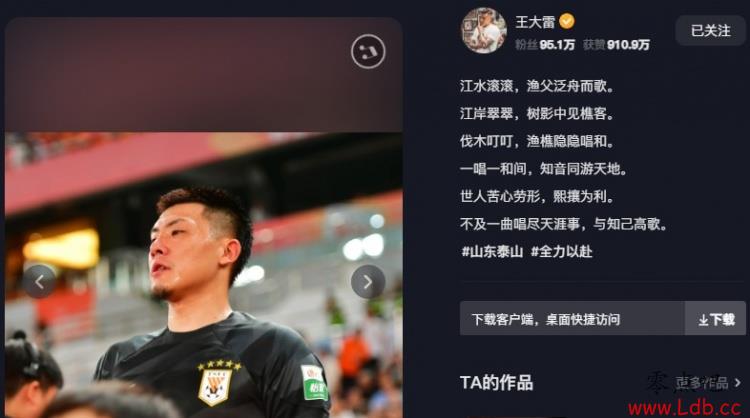Advance to next image with right arrow

(x=368, y=282)
